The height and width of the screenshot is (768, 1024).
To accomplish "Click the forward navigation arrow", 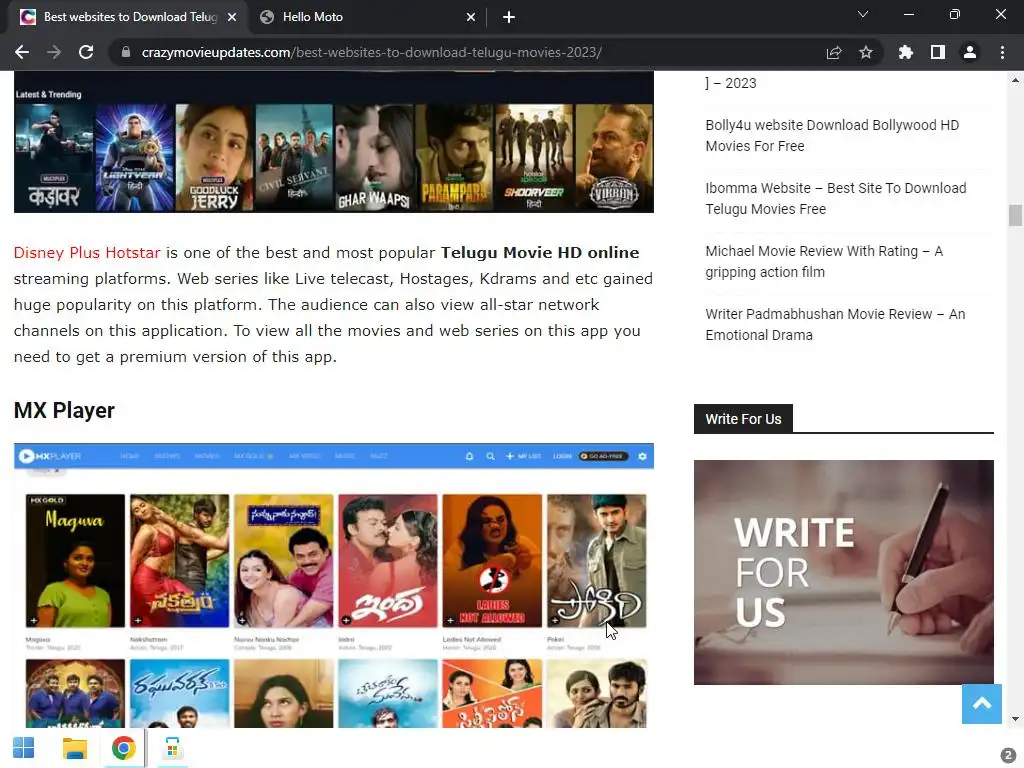I will click(54, 52).
